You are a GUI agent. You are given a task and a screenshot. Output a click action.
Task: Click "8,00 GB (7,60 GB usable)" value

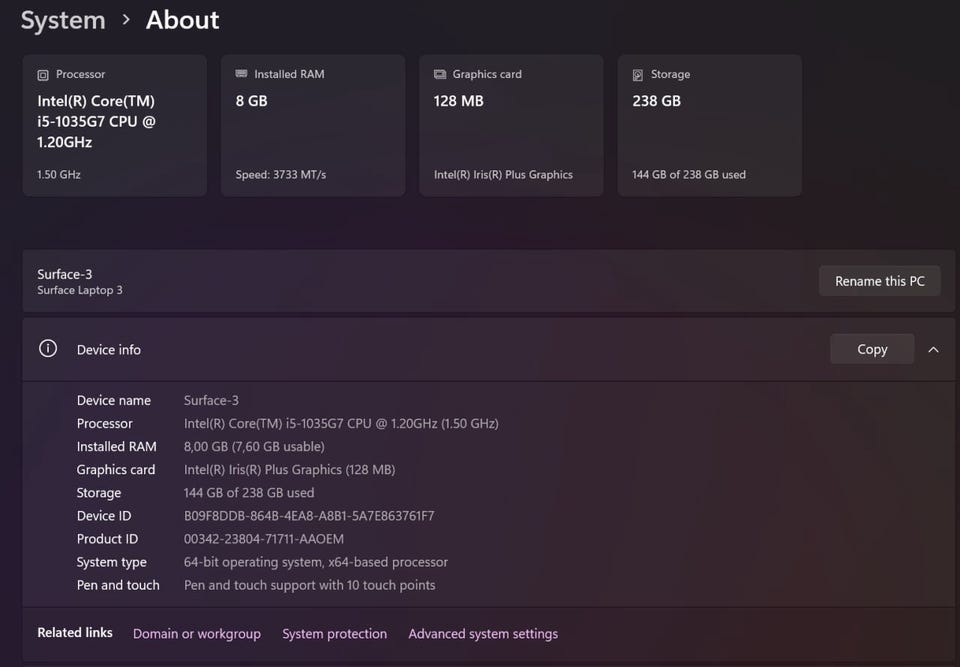254,447
